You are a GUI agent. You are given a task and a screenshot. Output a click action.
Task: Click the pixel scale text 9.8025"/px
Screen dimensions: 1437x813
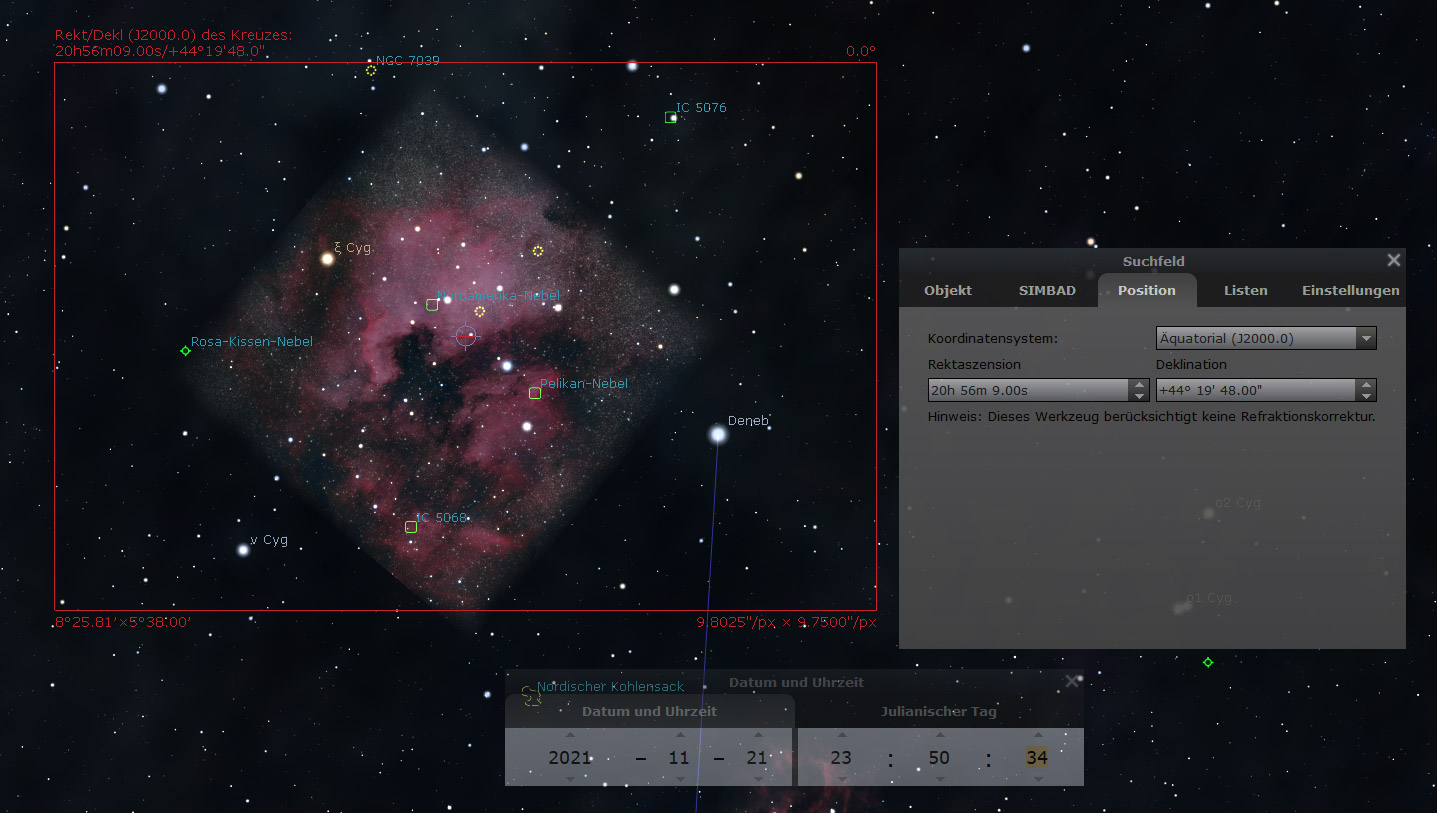[x=786, y=622]
